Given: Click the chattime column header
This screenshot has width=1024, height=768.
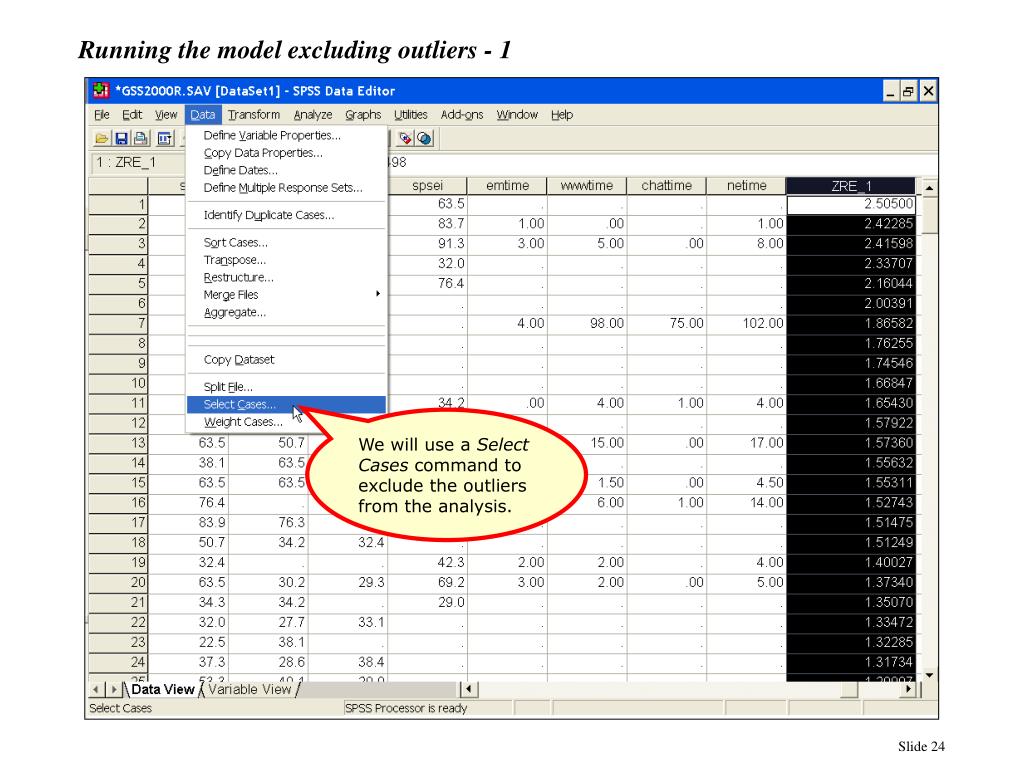Looking at the screenshot, I should pyautogui.click(x=666, y=185).
